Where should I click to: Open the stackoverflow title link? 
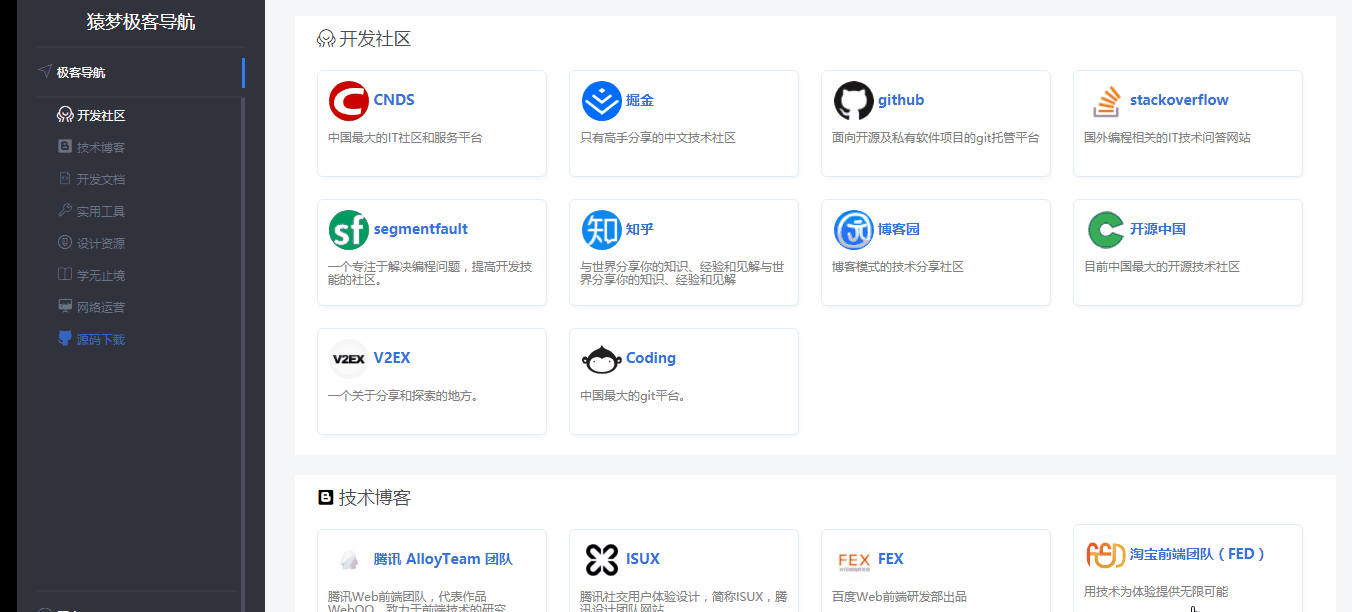pos(1179,100)
